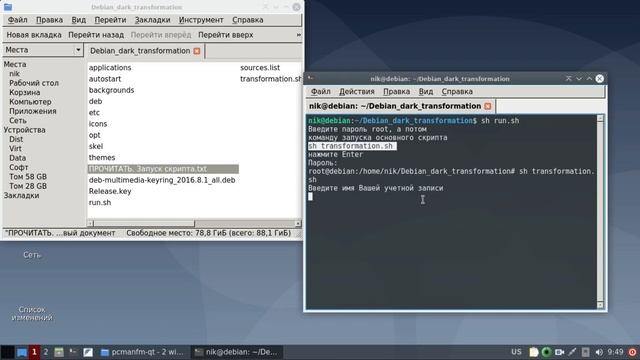Click the file list horizontal scrollbar
This screenshot has width=640, height=360.
point(194,223)
